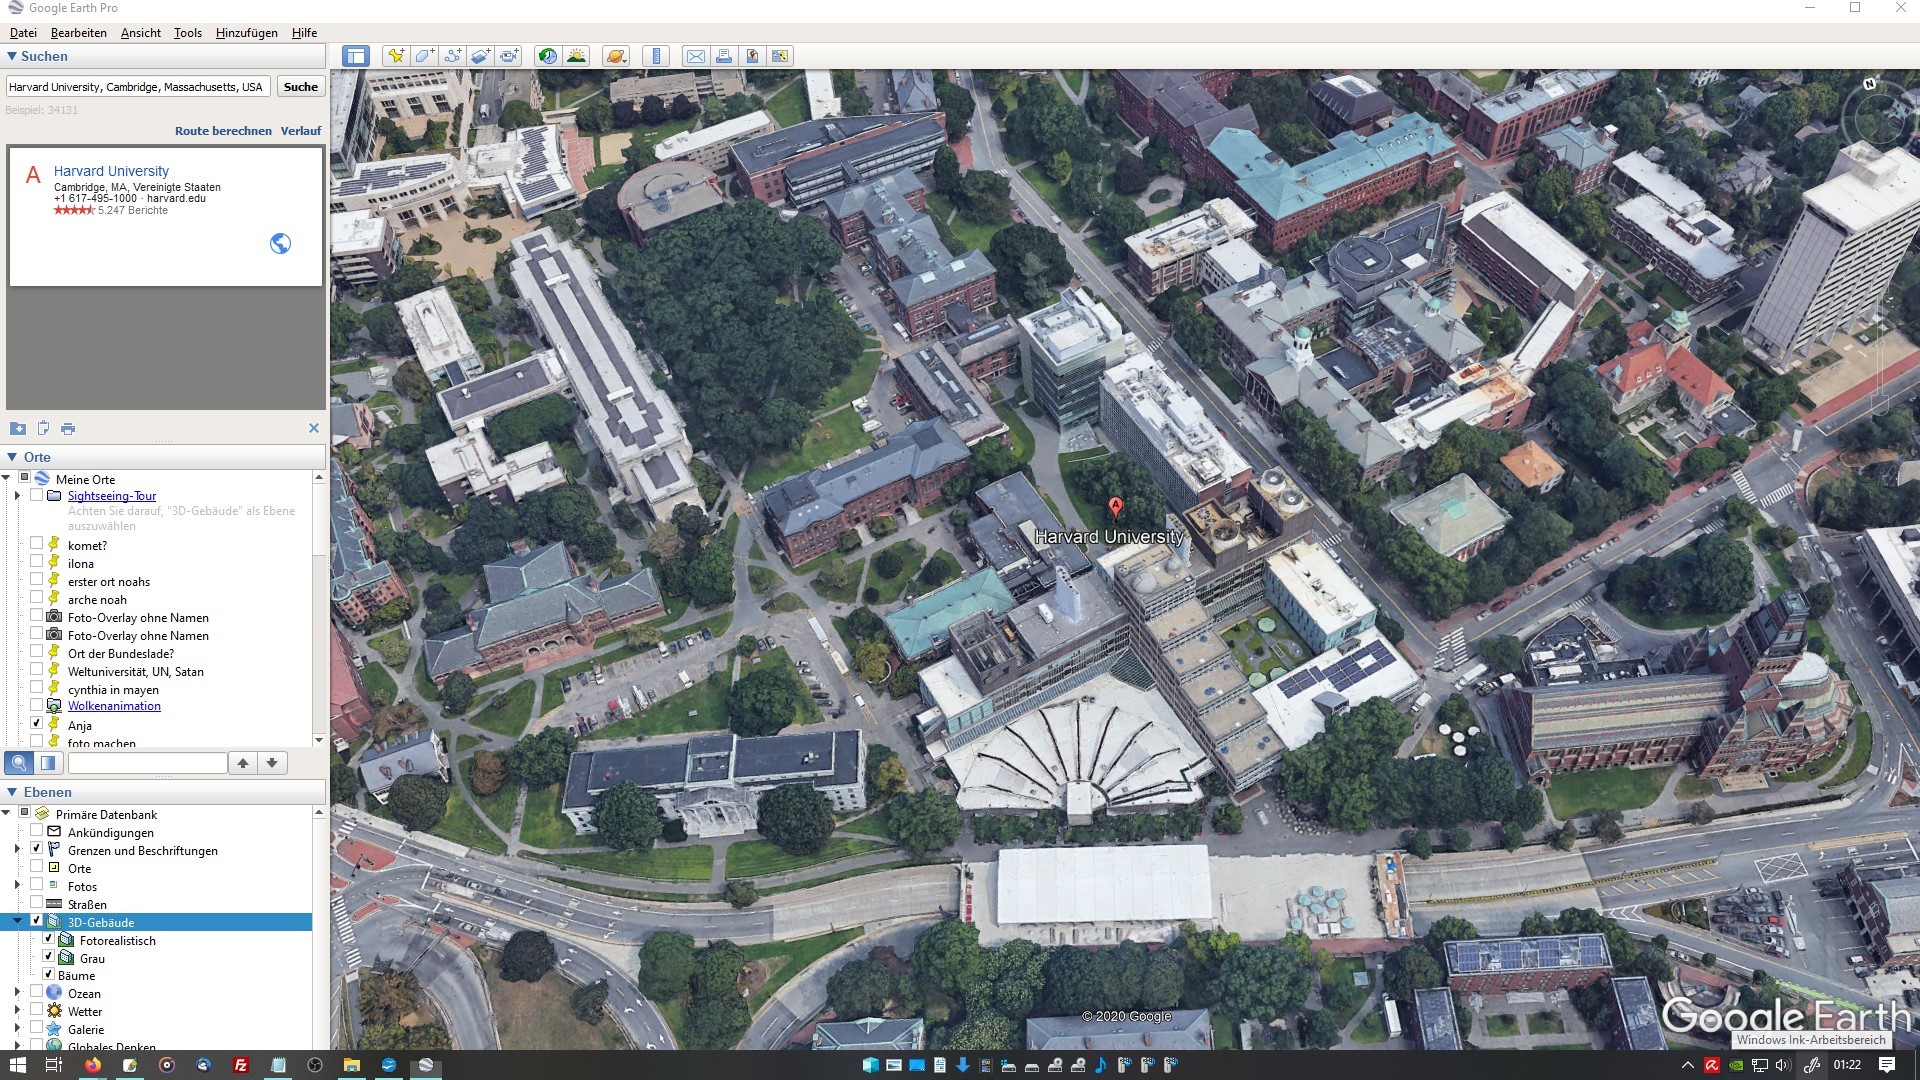1920x1080 pixels.
Task: Move the selected place up
Action: (x=243, y=763)
